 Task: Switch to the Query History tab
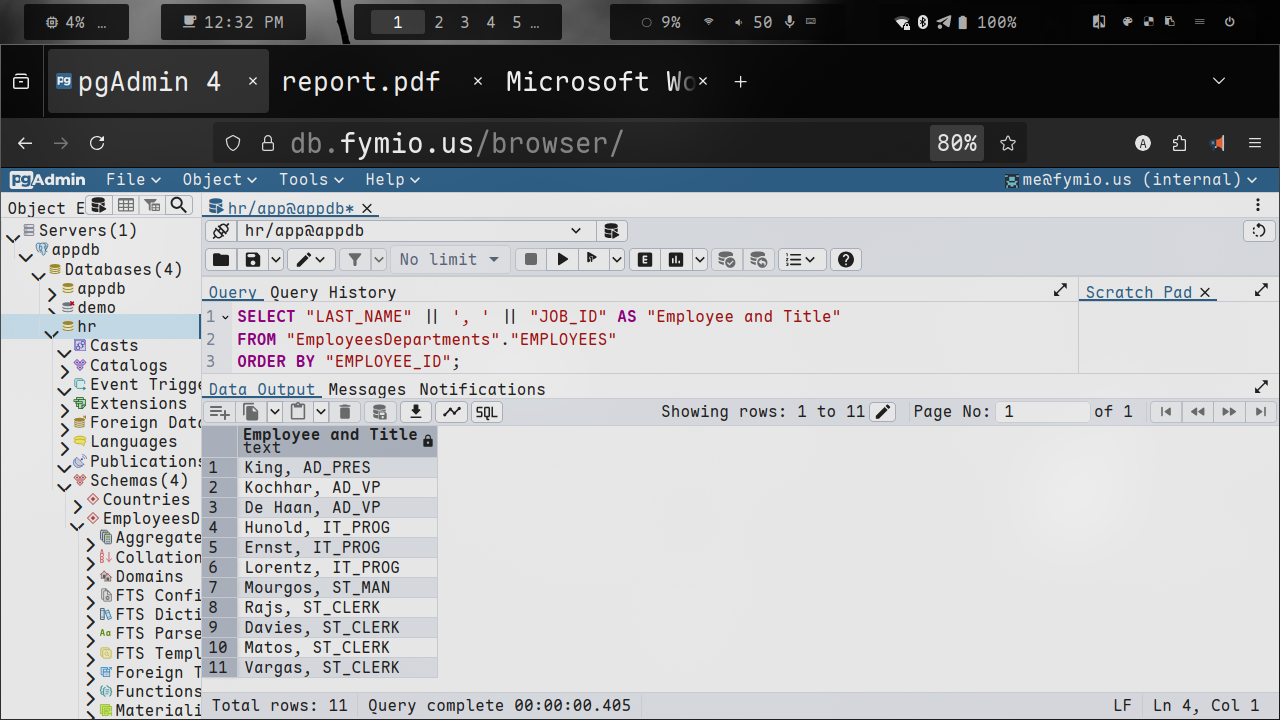(333, 292)
